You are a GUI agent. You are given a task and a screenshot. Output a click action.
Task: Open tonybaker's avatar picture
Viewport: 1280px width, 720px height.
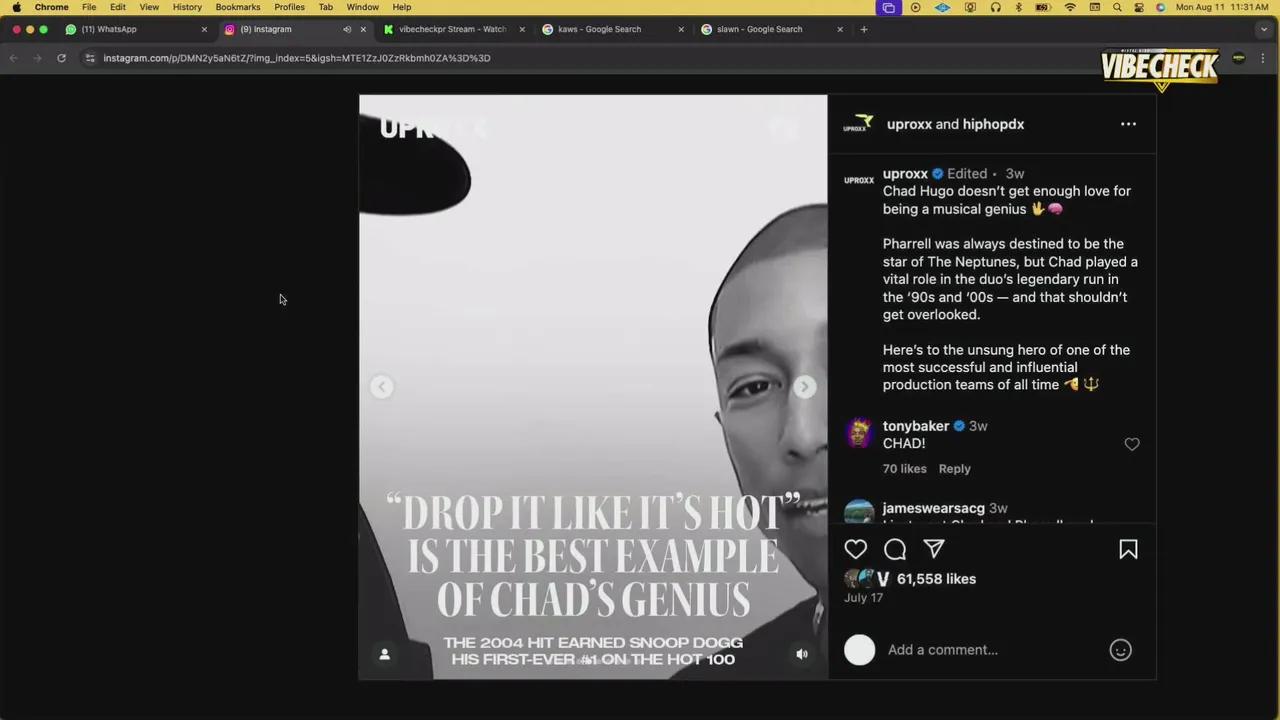point(859,432)
